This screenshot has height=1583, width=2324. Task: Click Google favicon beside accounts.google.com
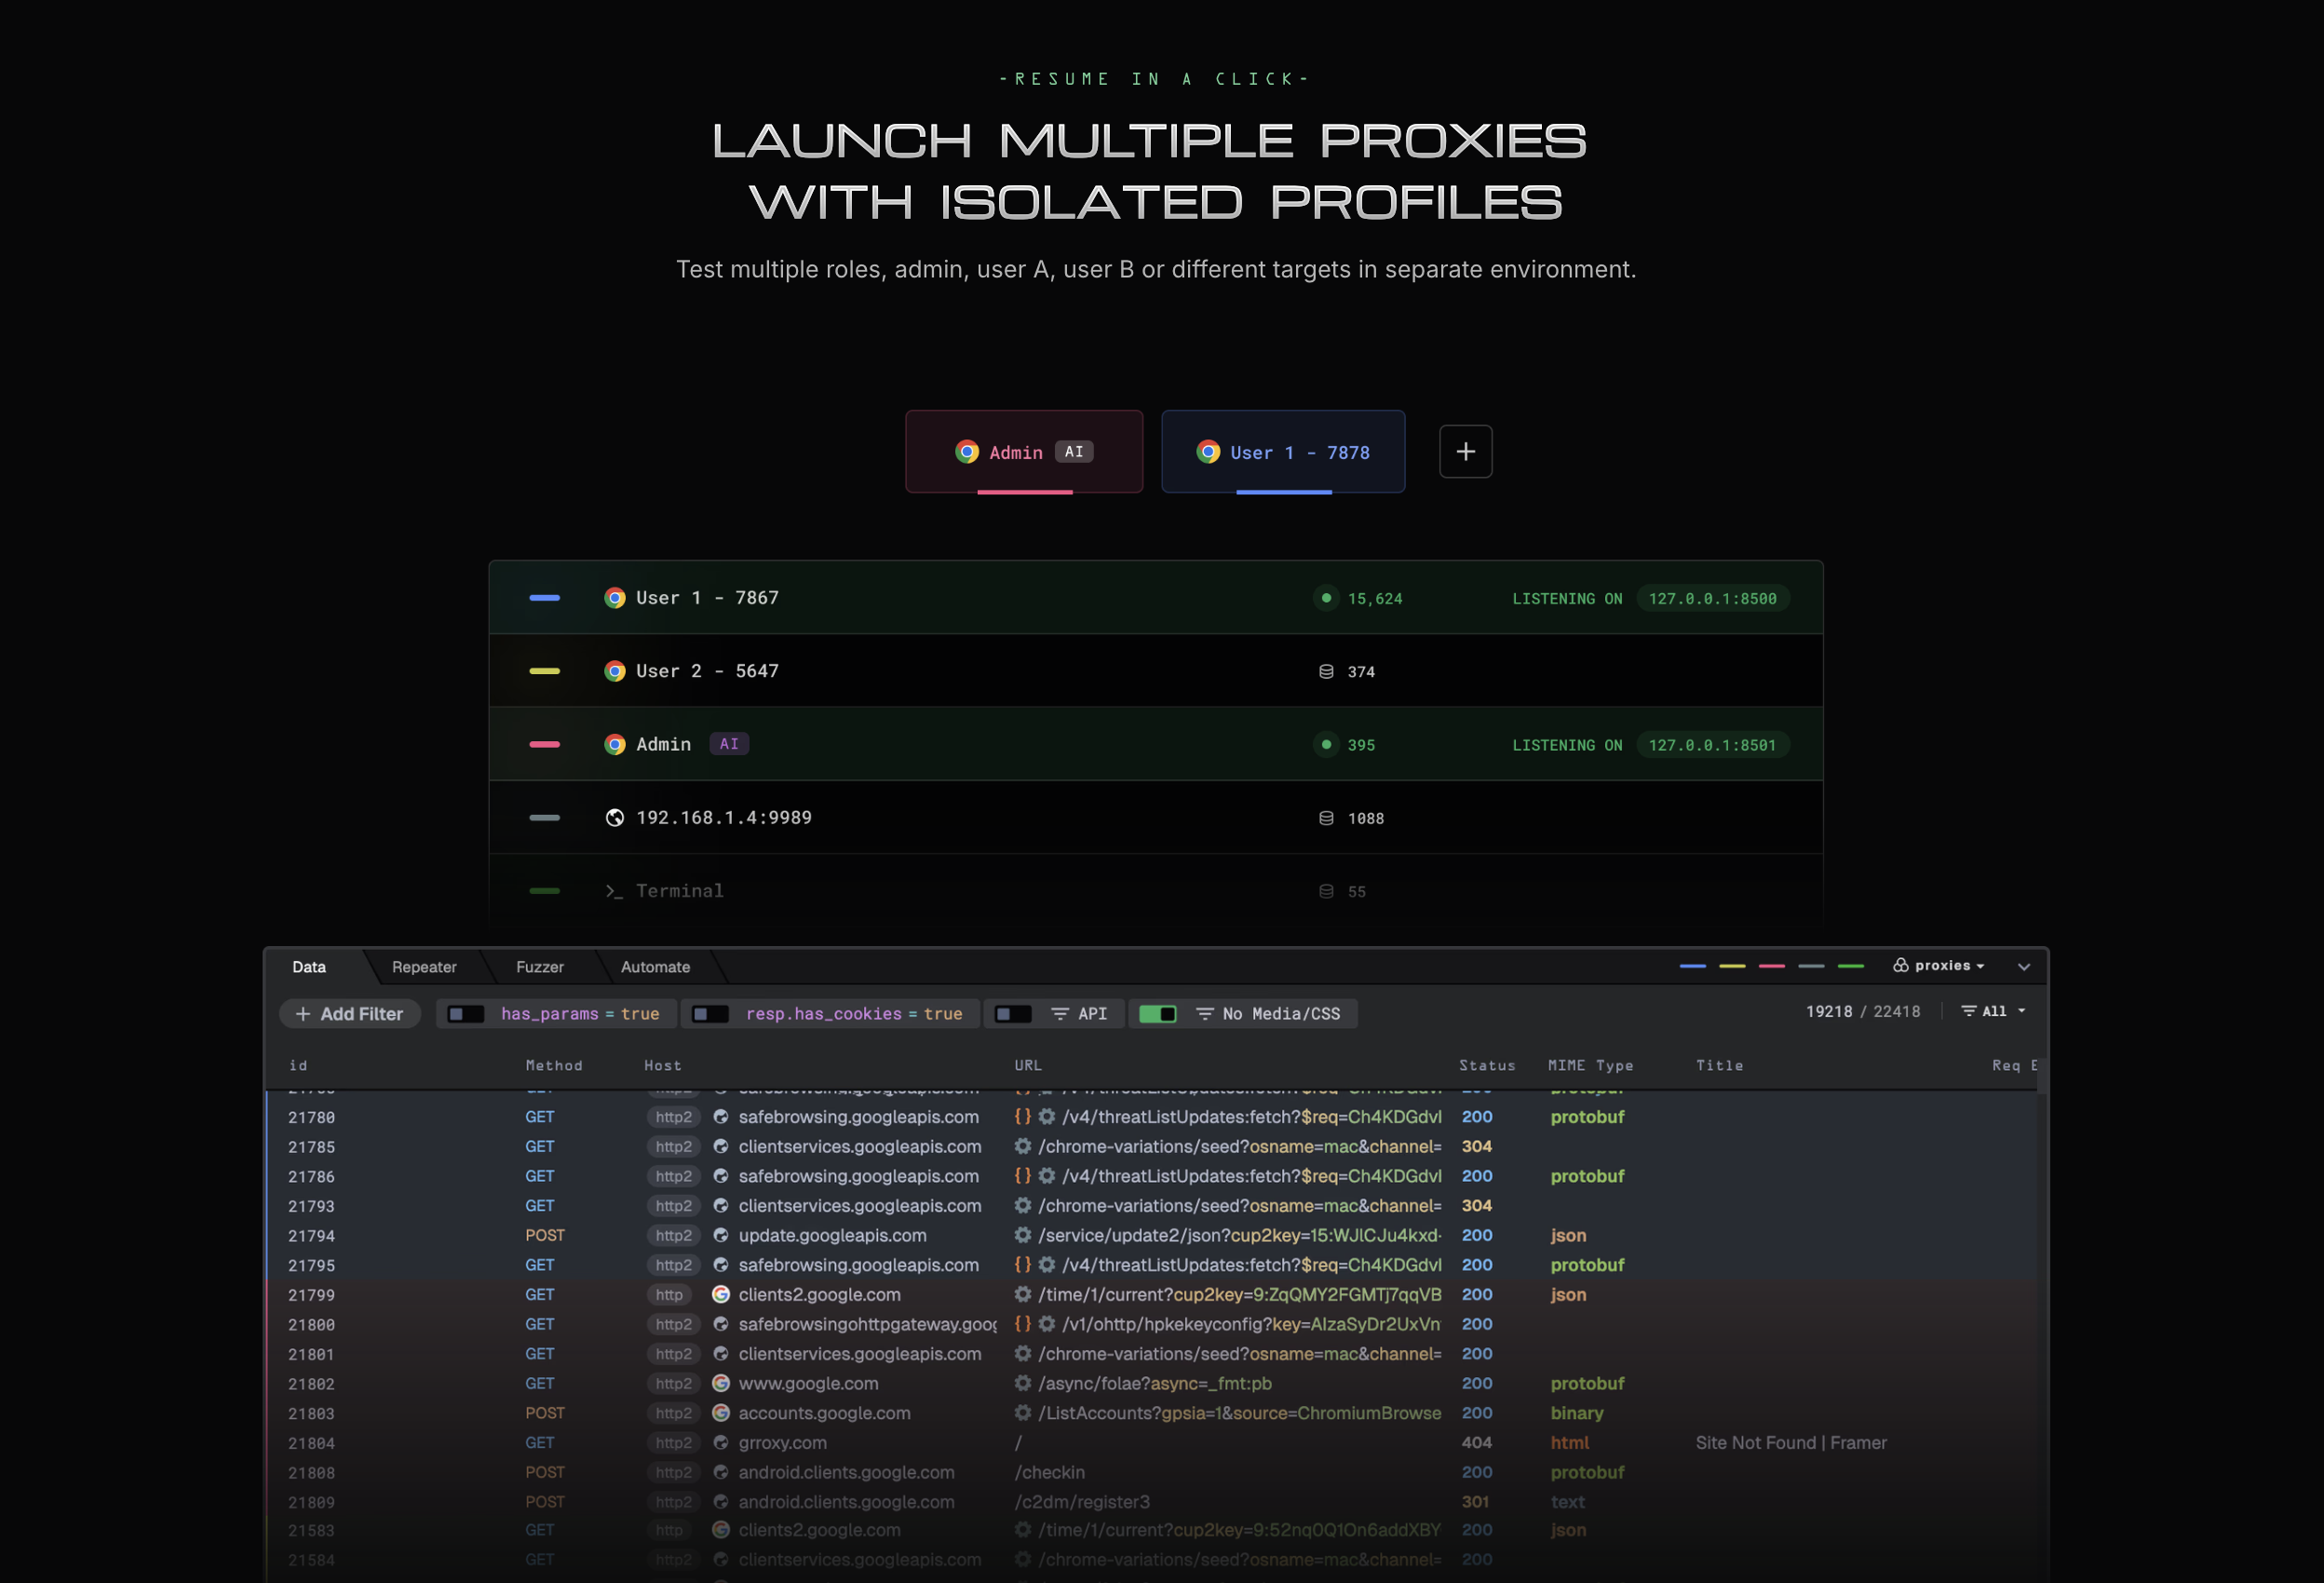click(720, 1413)
